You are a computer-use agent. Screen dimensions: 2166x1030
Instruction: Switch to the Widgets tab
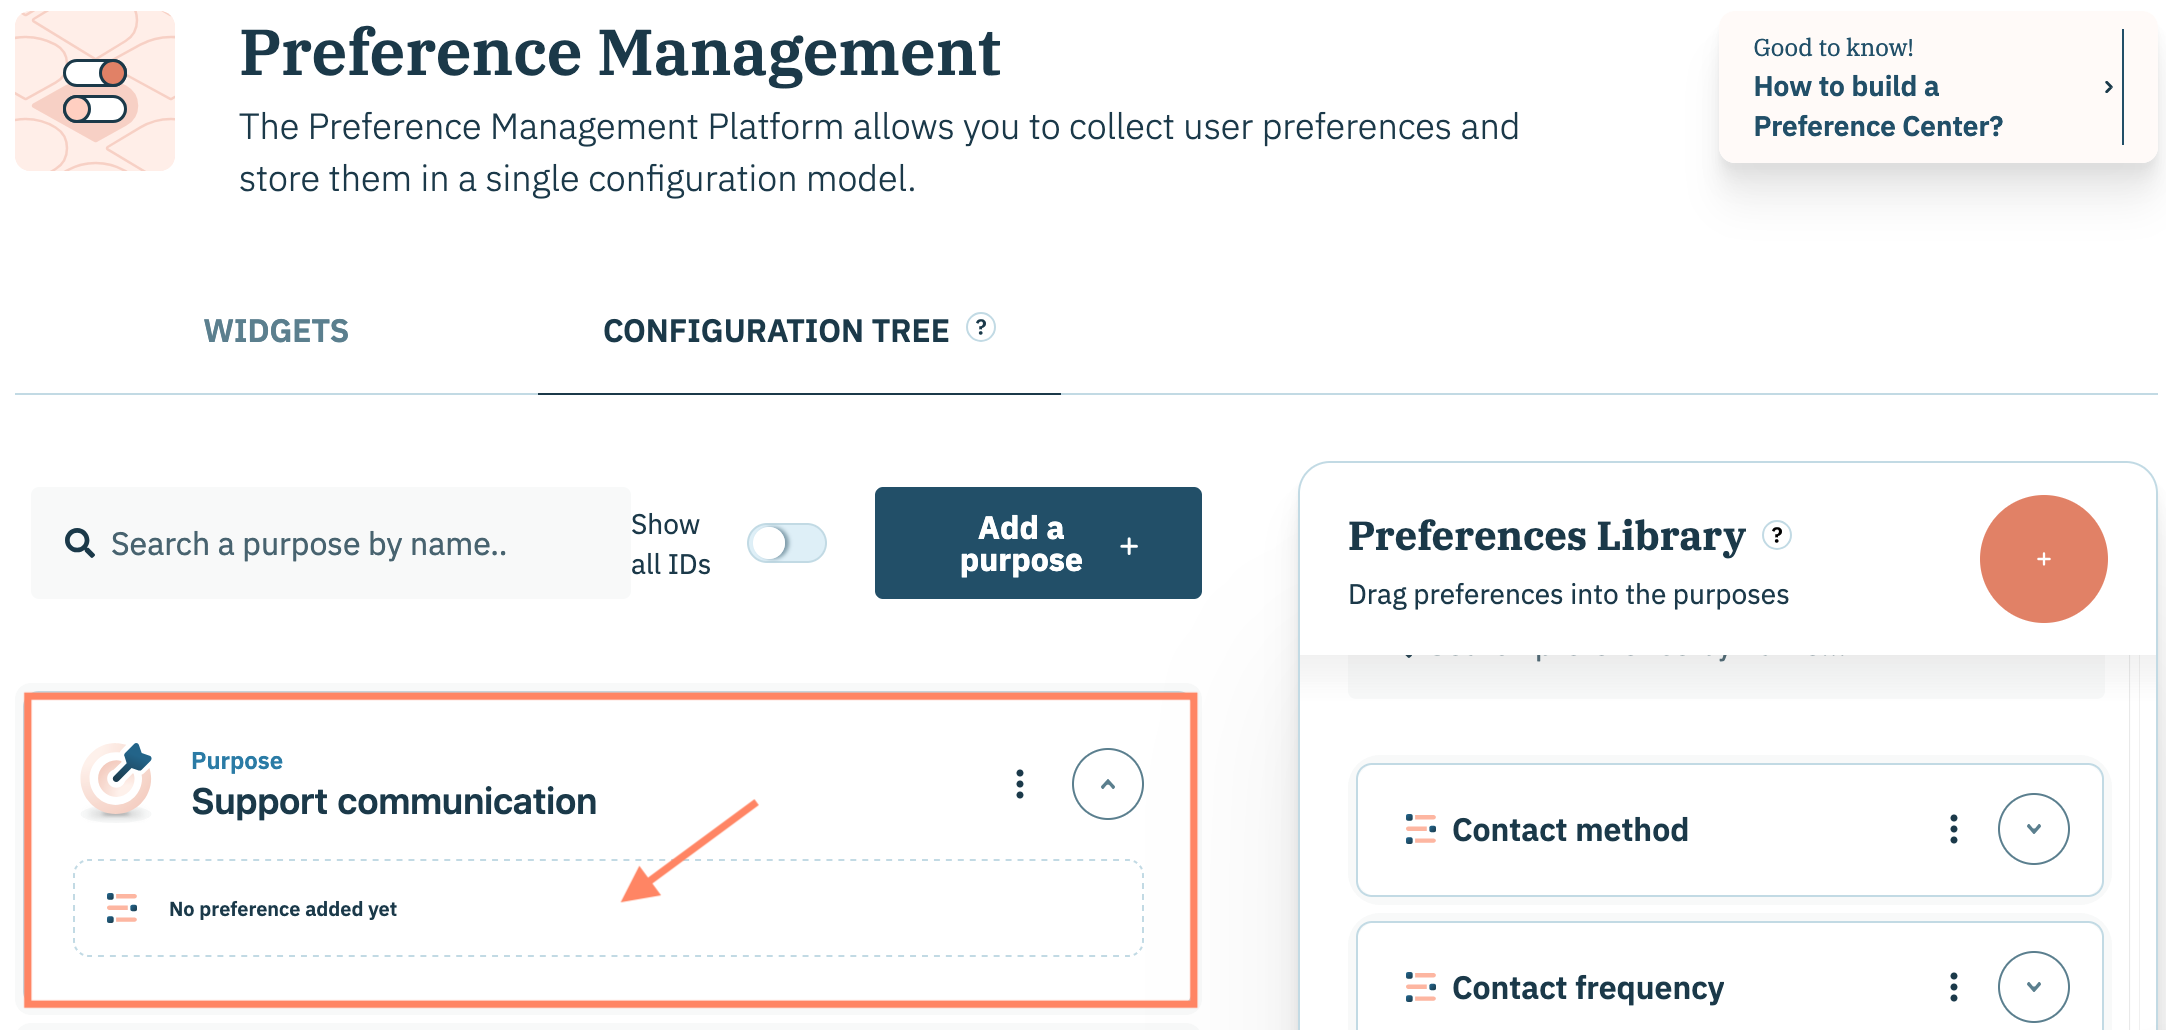click(276, 331)
